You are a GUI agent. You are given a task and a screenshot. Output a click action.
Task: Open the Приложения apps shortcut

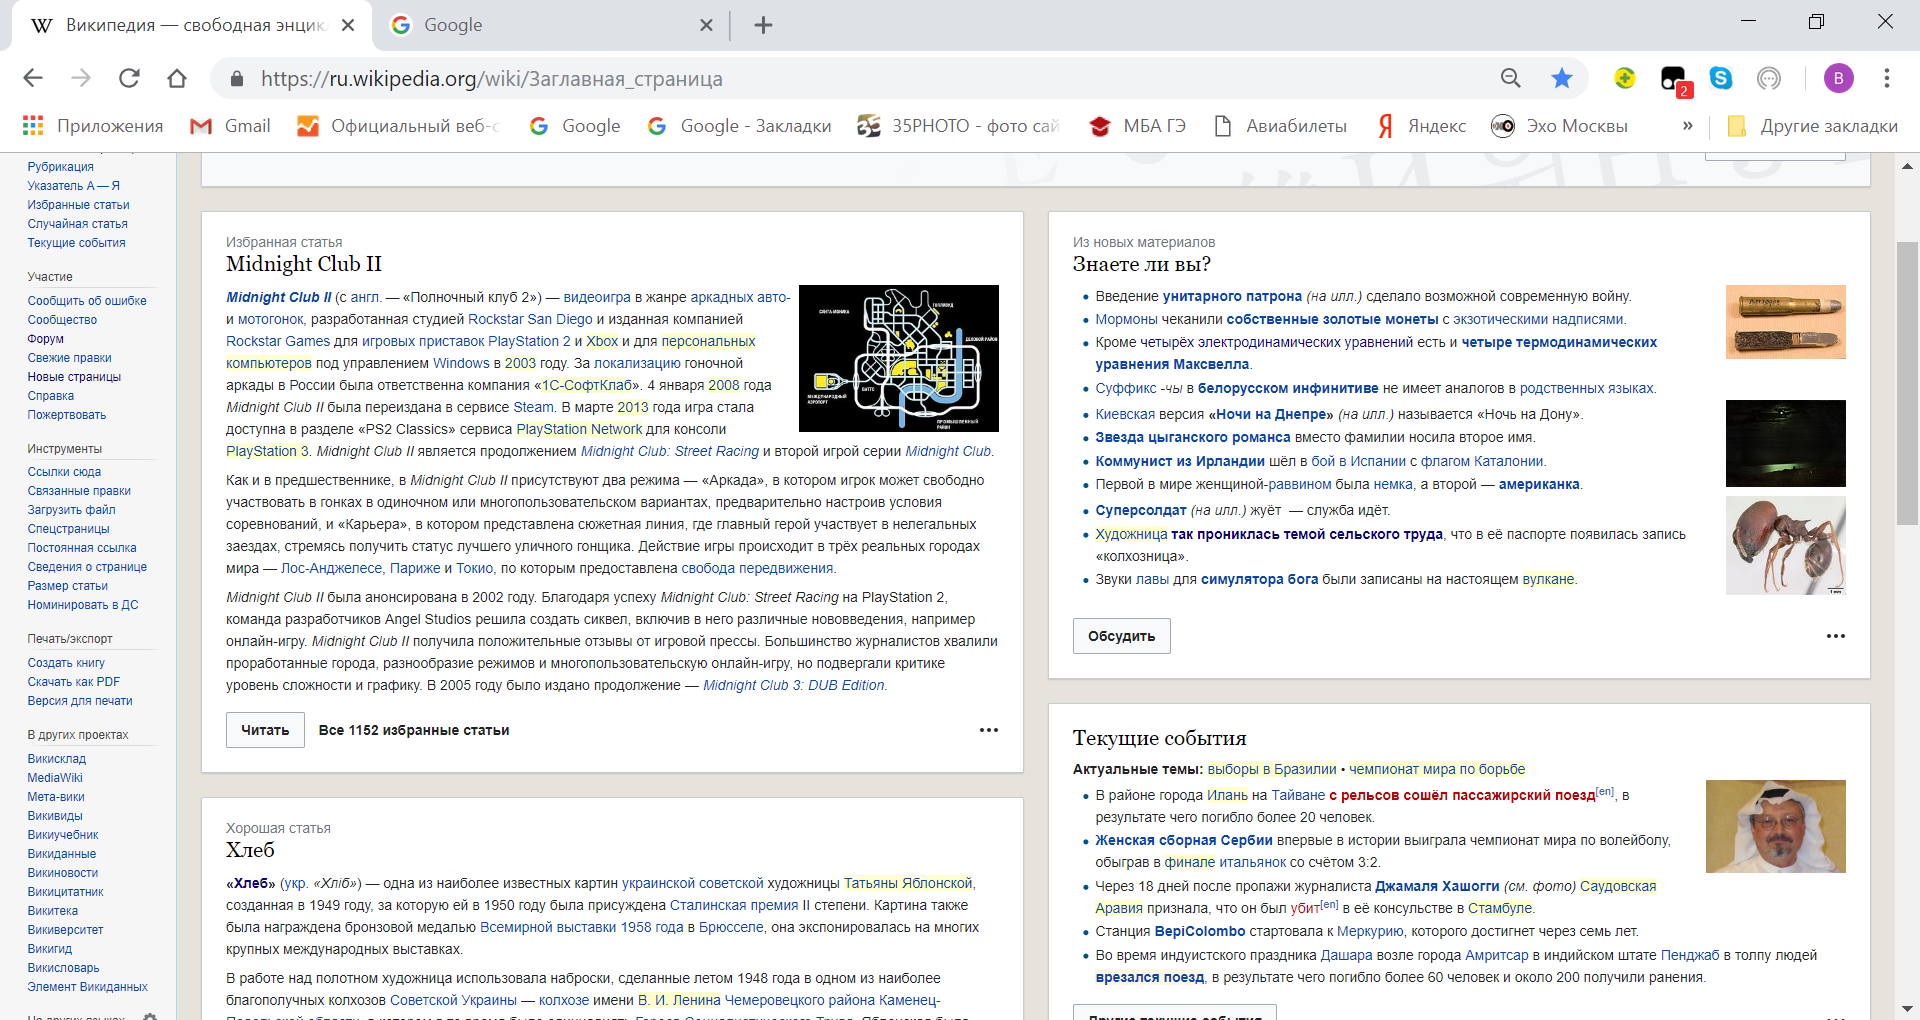(93, 126)
